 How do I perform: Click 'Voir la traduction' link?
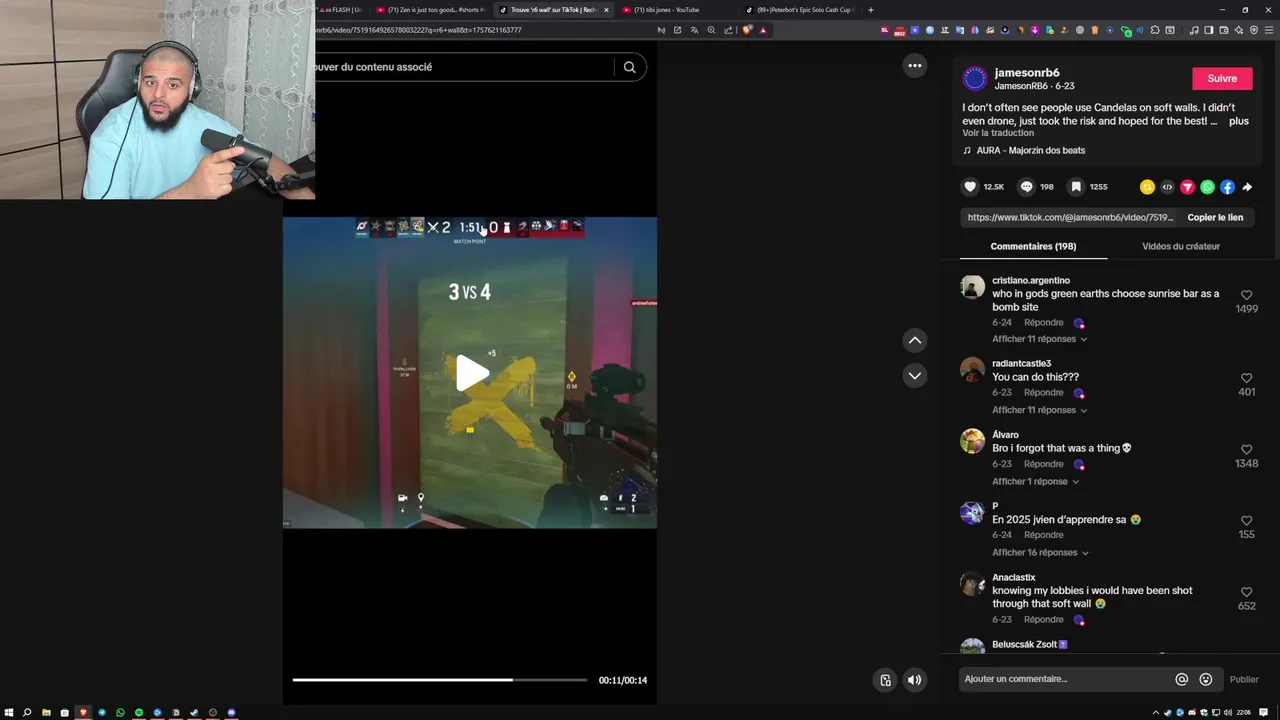point(998,133)
